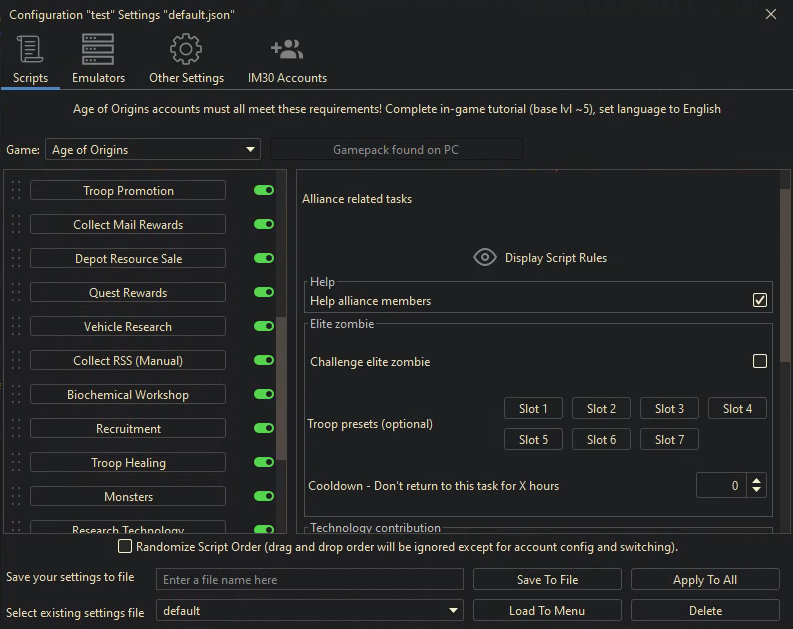
Task: Select troop preset Slot 3
Action: click(669, 408)
